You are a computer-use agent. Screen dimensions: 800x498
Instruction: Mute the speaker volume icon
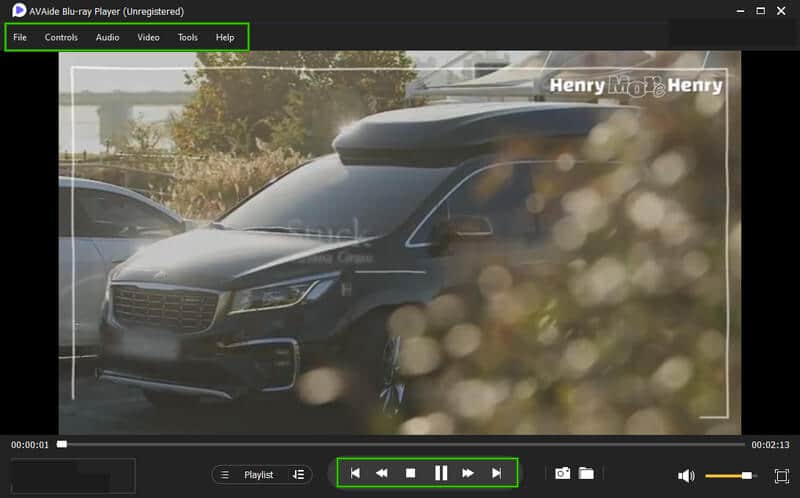pos(686,476)
